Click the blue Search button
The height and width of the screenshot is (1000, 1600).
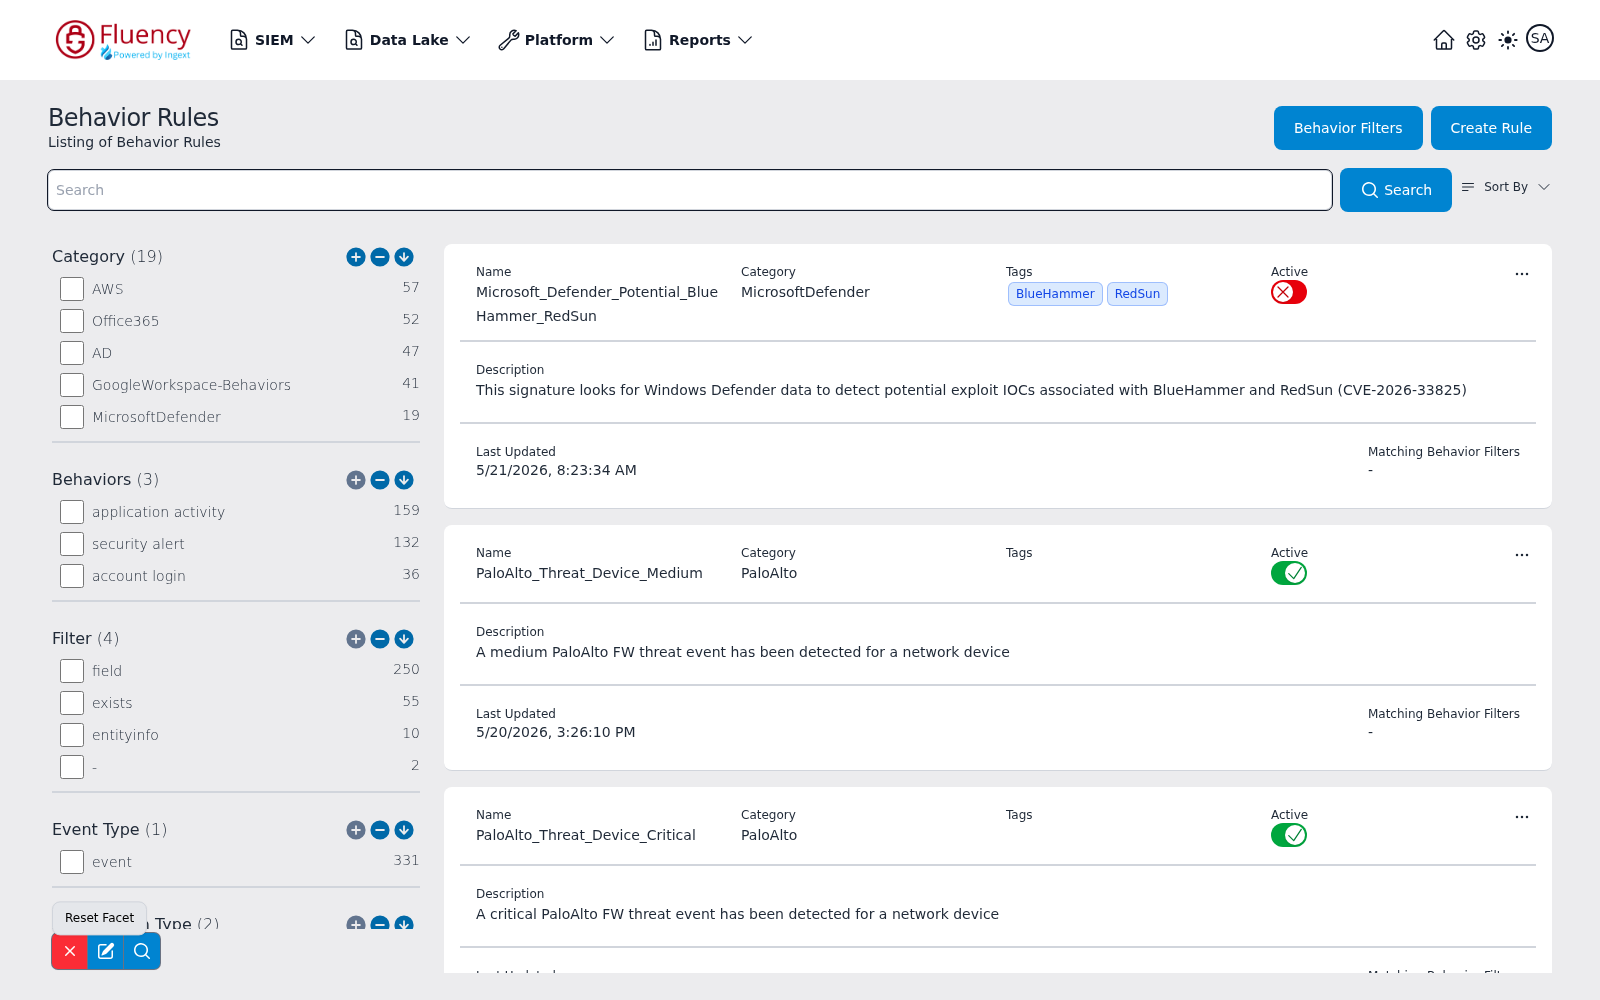[1396, 190]
